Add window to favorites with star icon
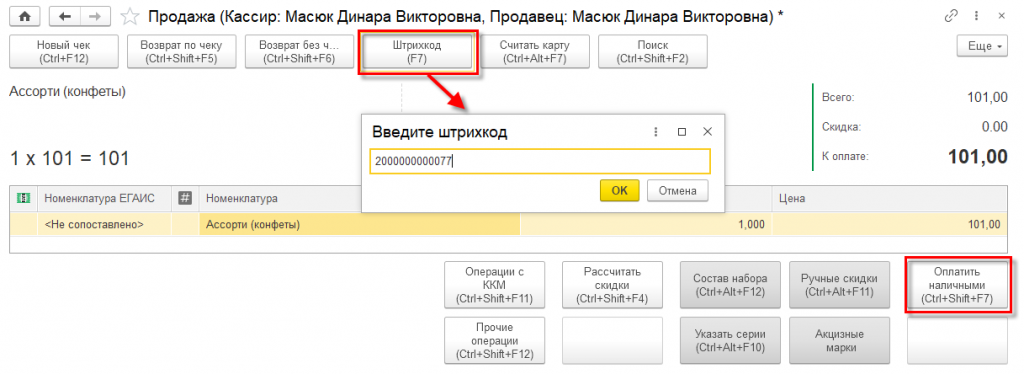 (131, 17)
